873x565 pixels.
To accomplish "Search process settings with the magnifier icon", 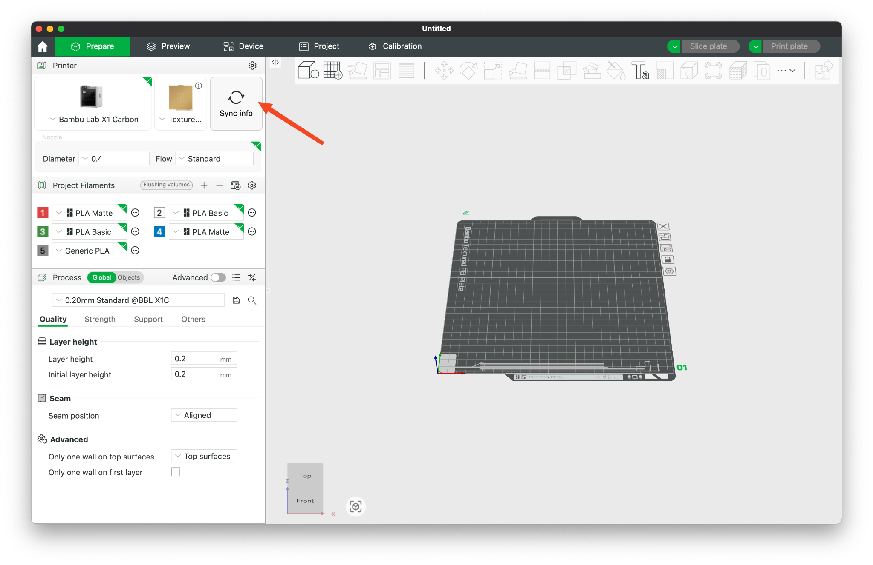I will (x=252, y=300).
